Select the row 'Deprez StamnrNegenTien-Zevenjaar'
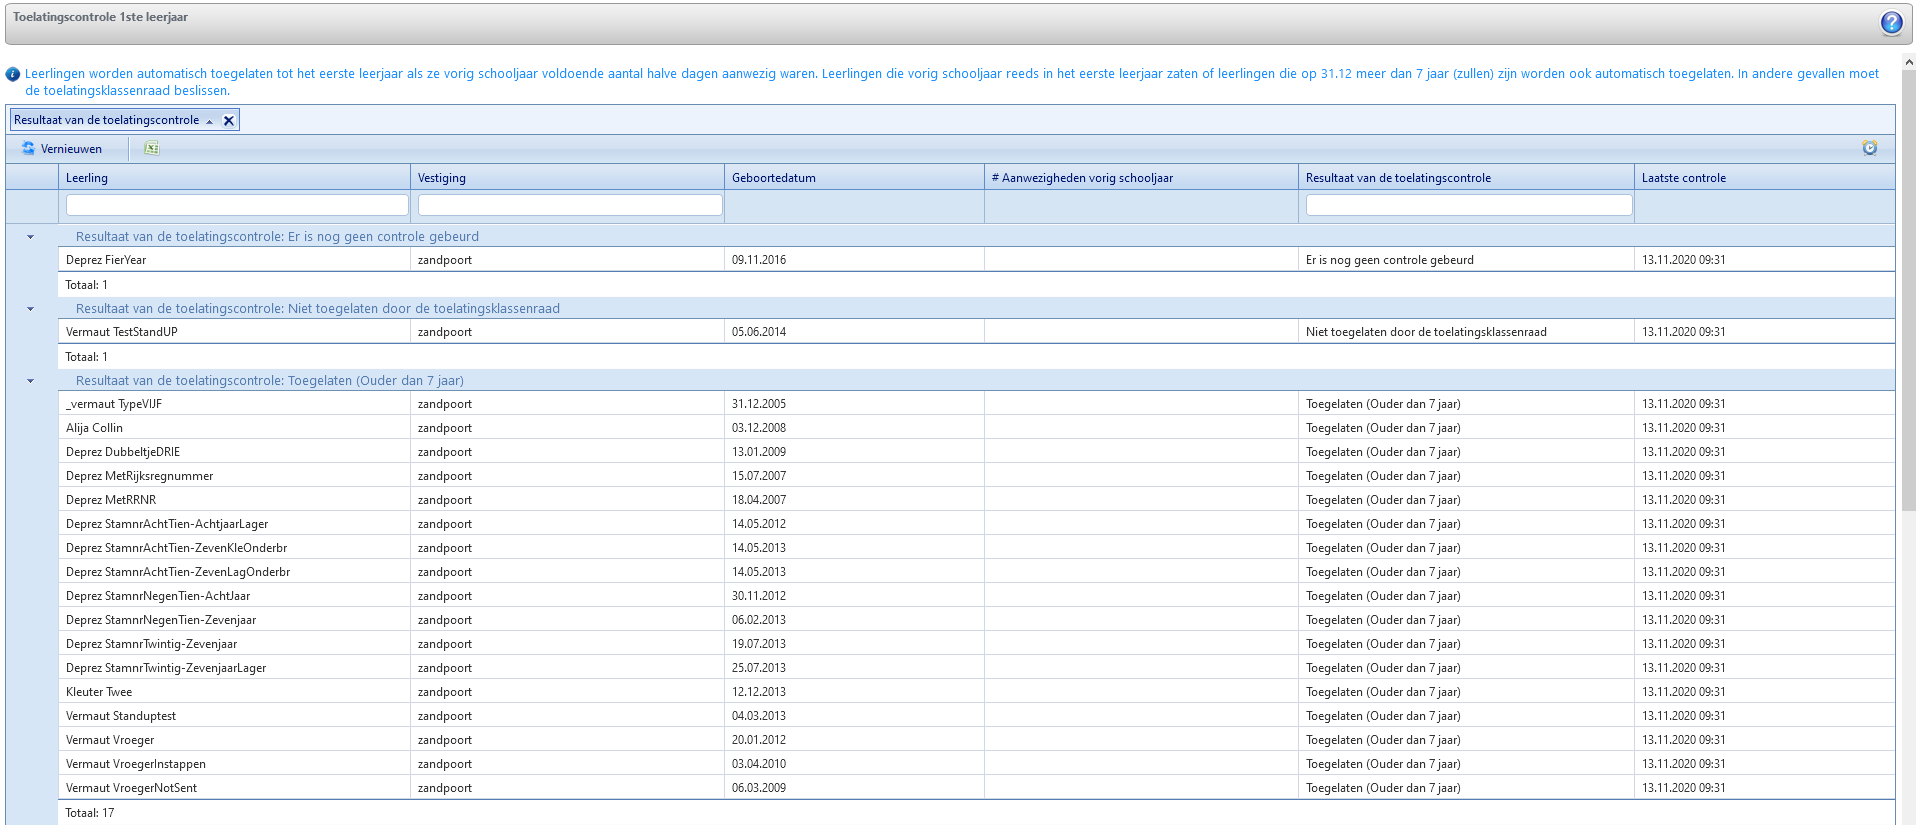The width and height of the screenshot is (1916, 825). point(976,620)
